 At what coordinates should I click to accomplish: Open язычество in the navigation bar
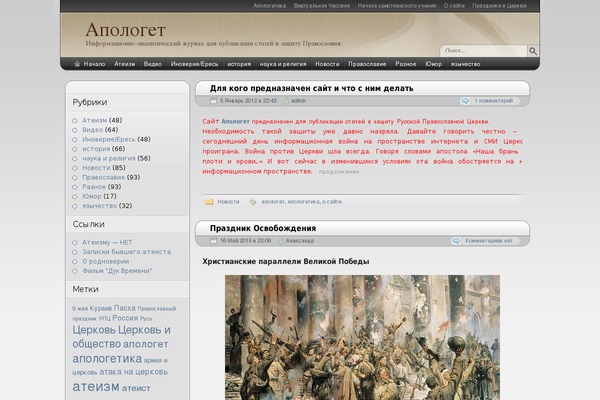point(465,64)
